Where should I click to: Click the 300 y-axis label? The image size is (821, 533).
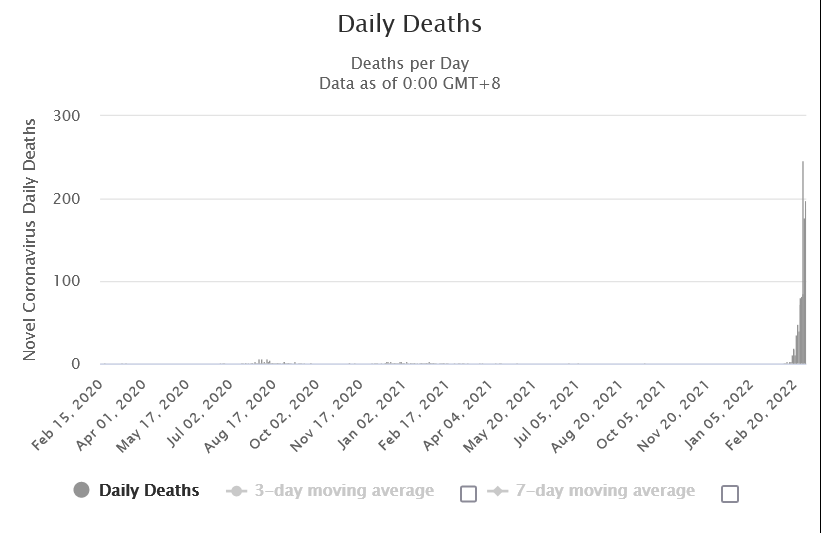[67, 116]
